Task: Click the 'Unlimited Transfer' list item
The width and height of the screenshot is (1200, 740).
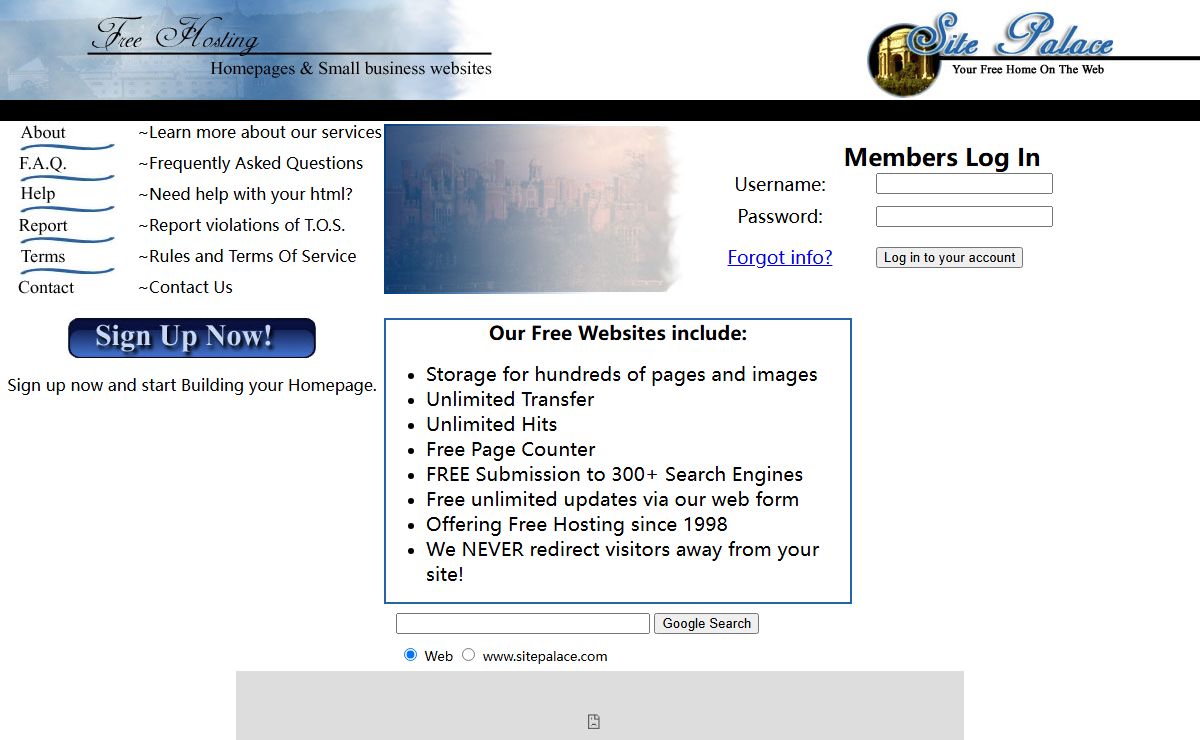Action: [x=510, y=399]
